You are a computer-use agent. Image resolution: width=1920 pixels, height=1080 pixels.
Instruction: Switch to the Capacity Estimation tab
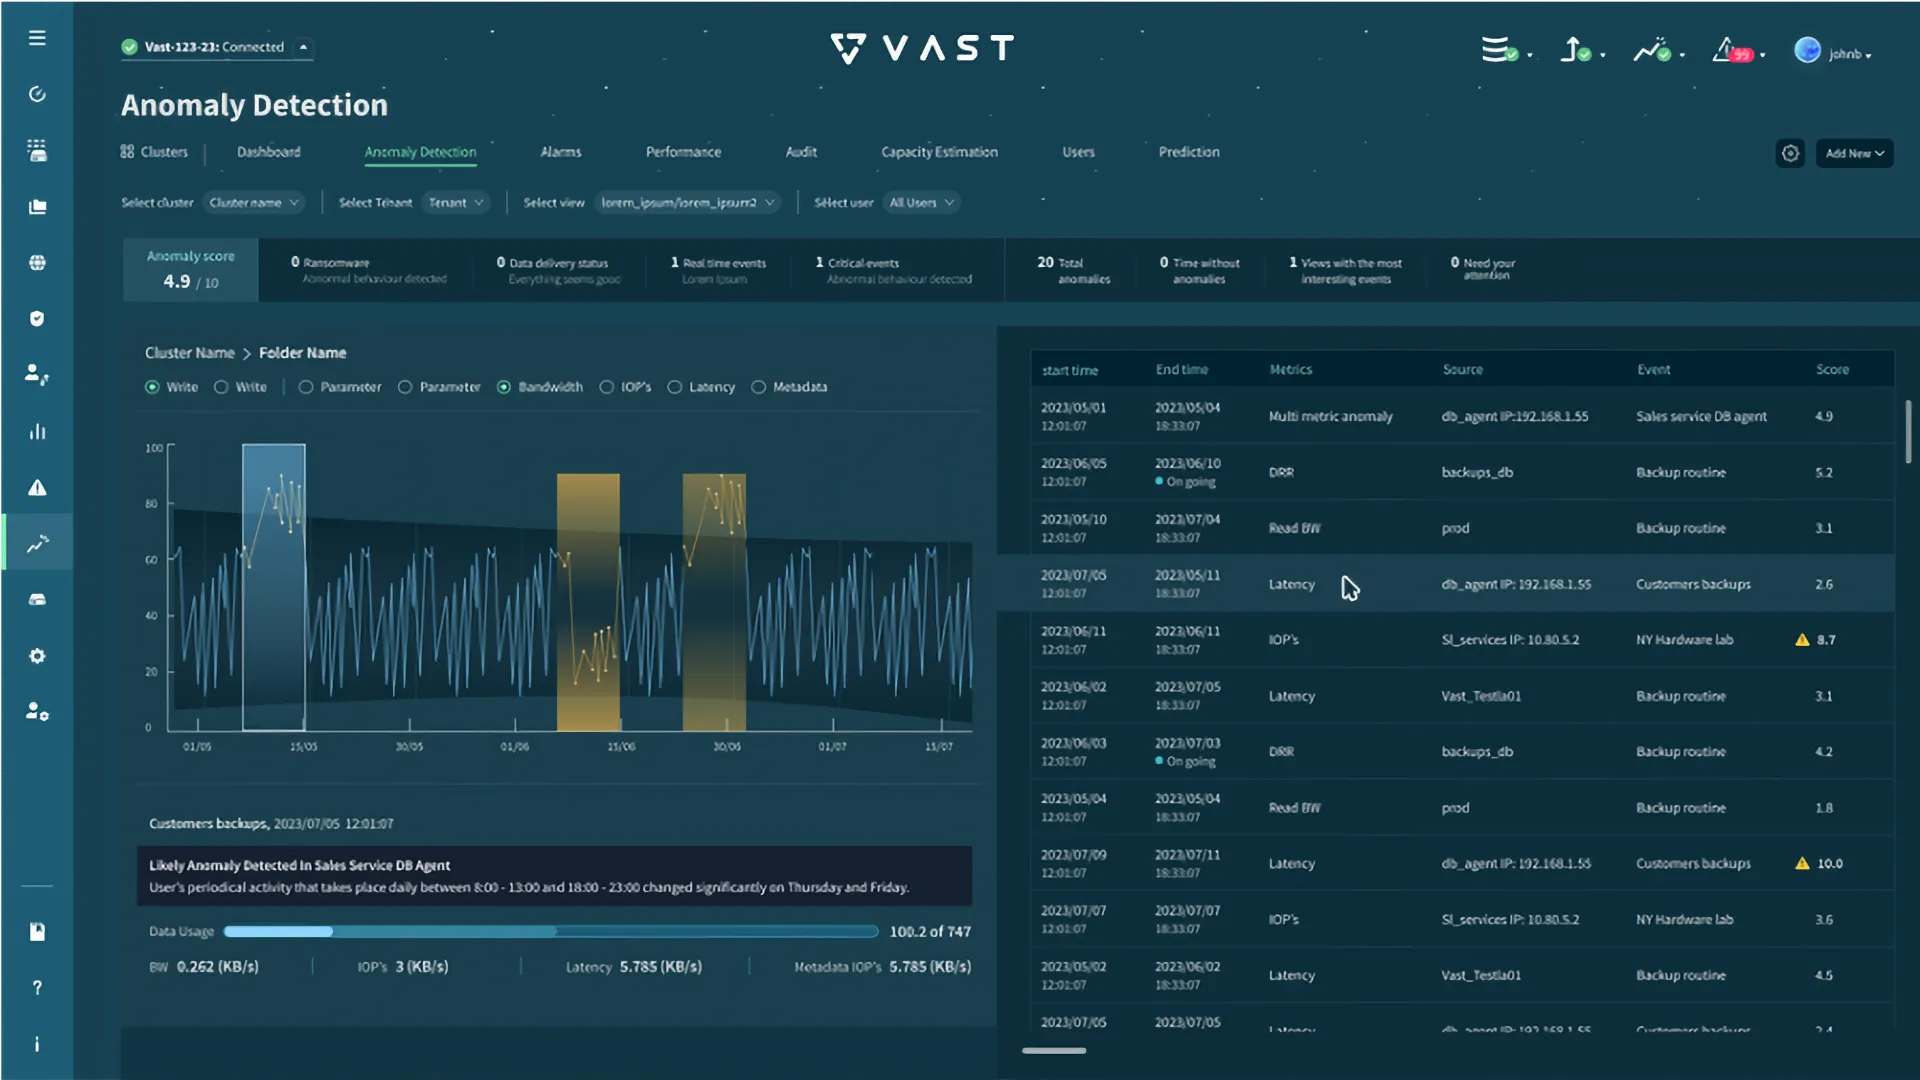click(x=939, y=152)
